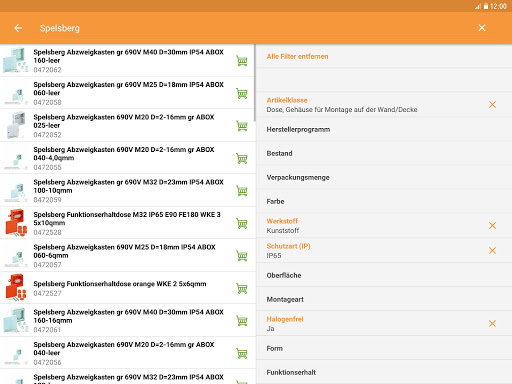512x384 pixels.
Task: Open the Oberfläche filter
Action: click(384, 275)
